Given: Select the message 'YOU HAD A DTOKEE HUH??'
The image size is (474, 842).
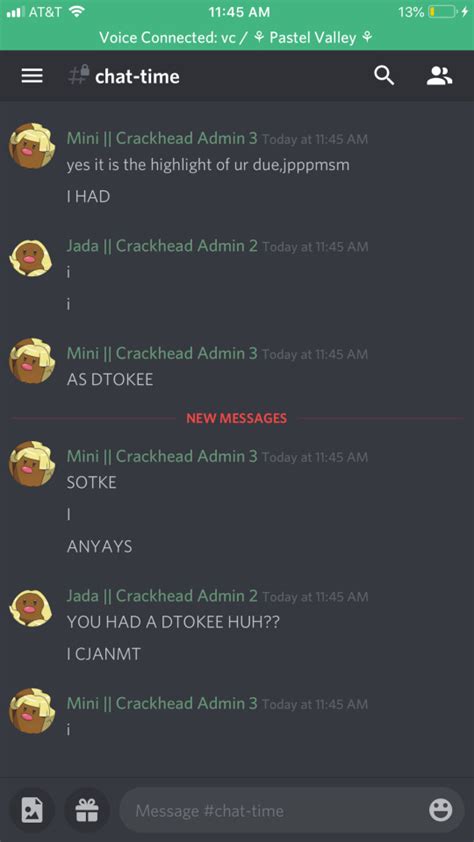Looking at the screenshot, I should (173, 622).
